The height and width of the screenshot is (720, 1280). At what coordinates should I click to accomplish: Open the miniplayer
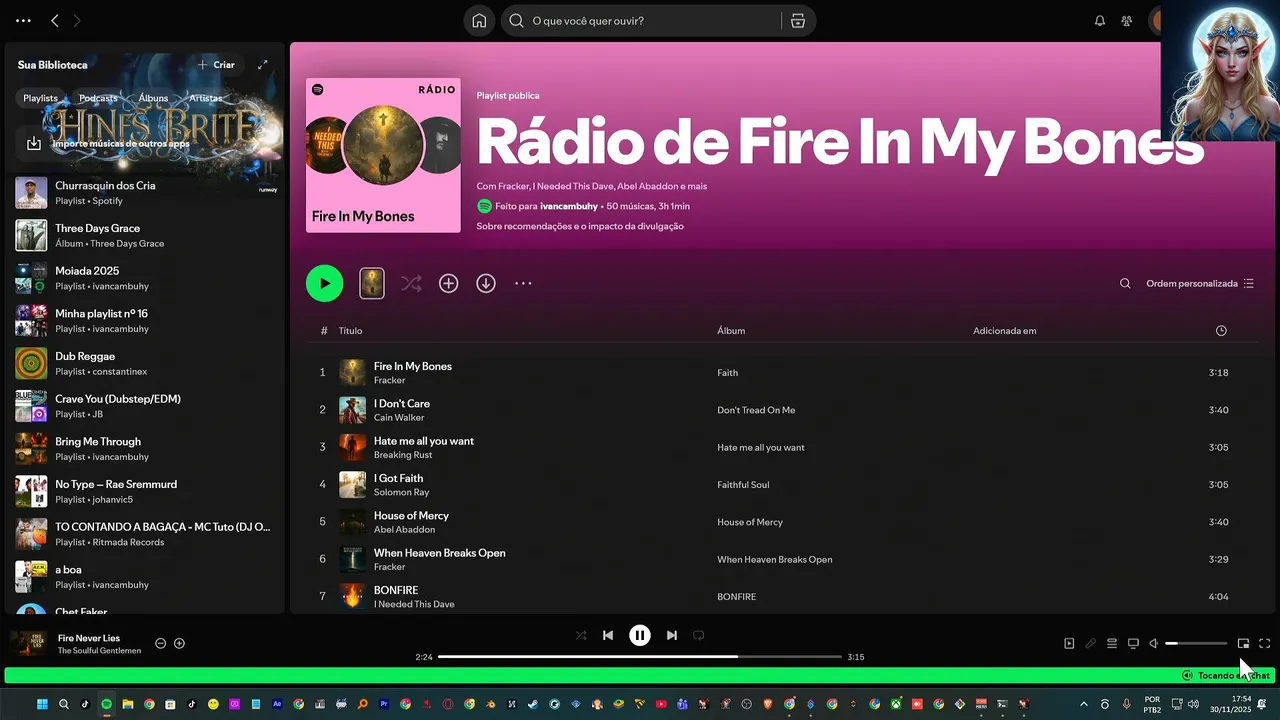(x=1243, y=644)
